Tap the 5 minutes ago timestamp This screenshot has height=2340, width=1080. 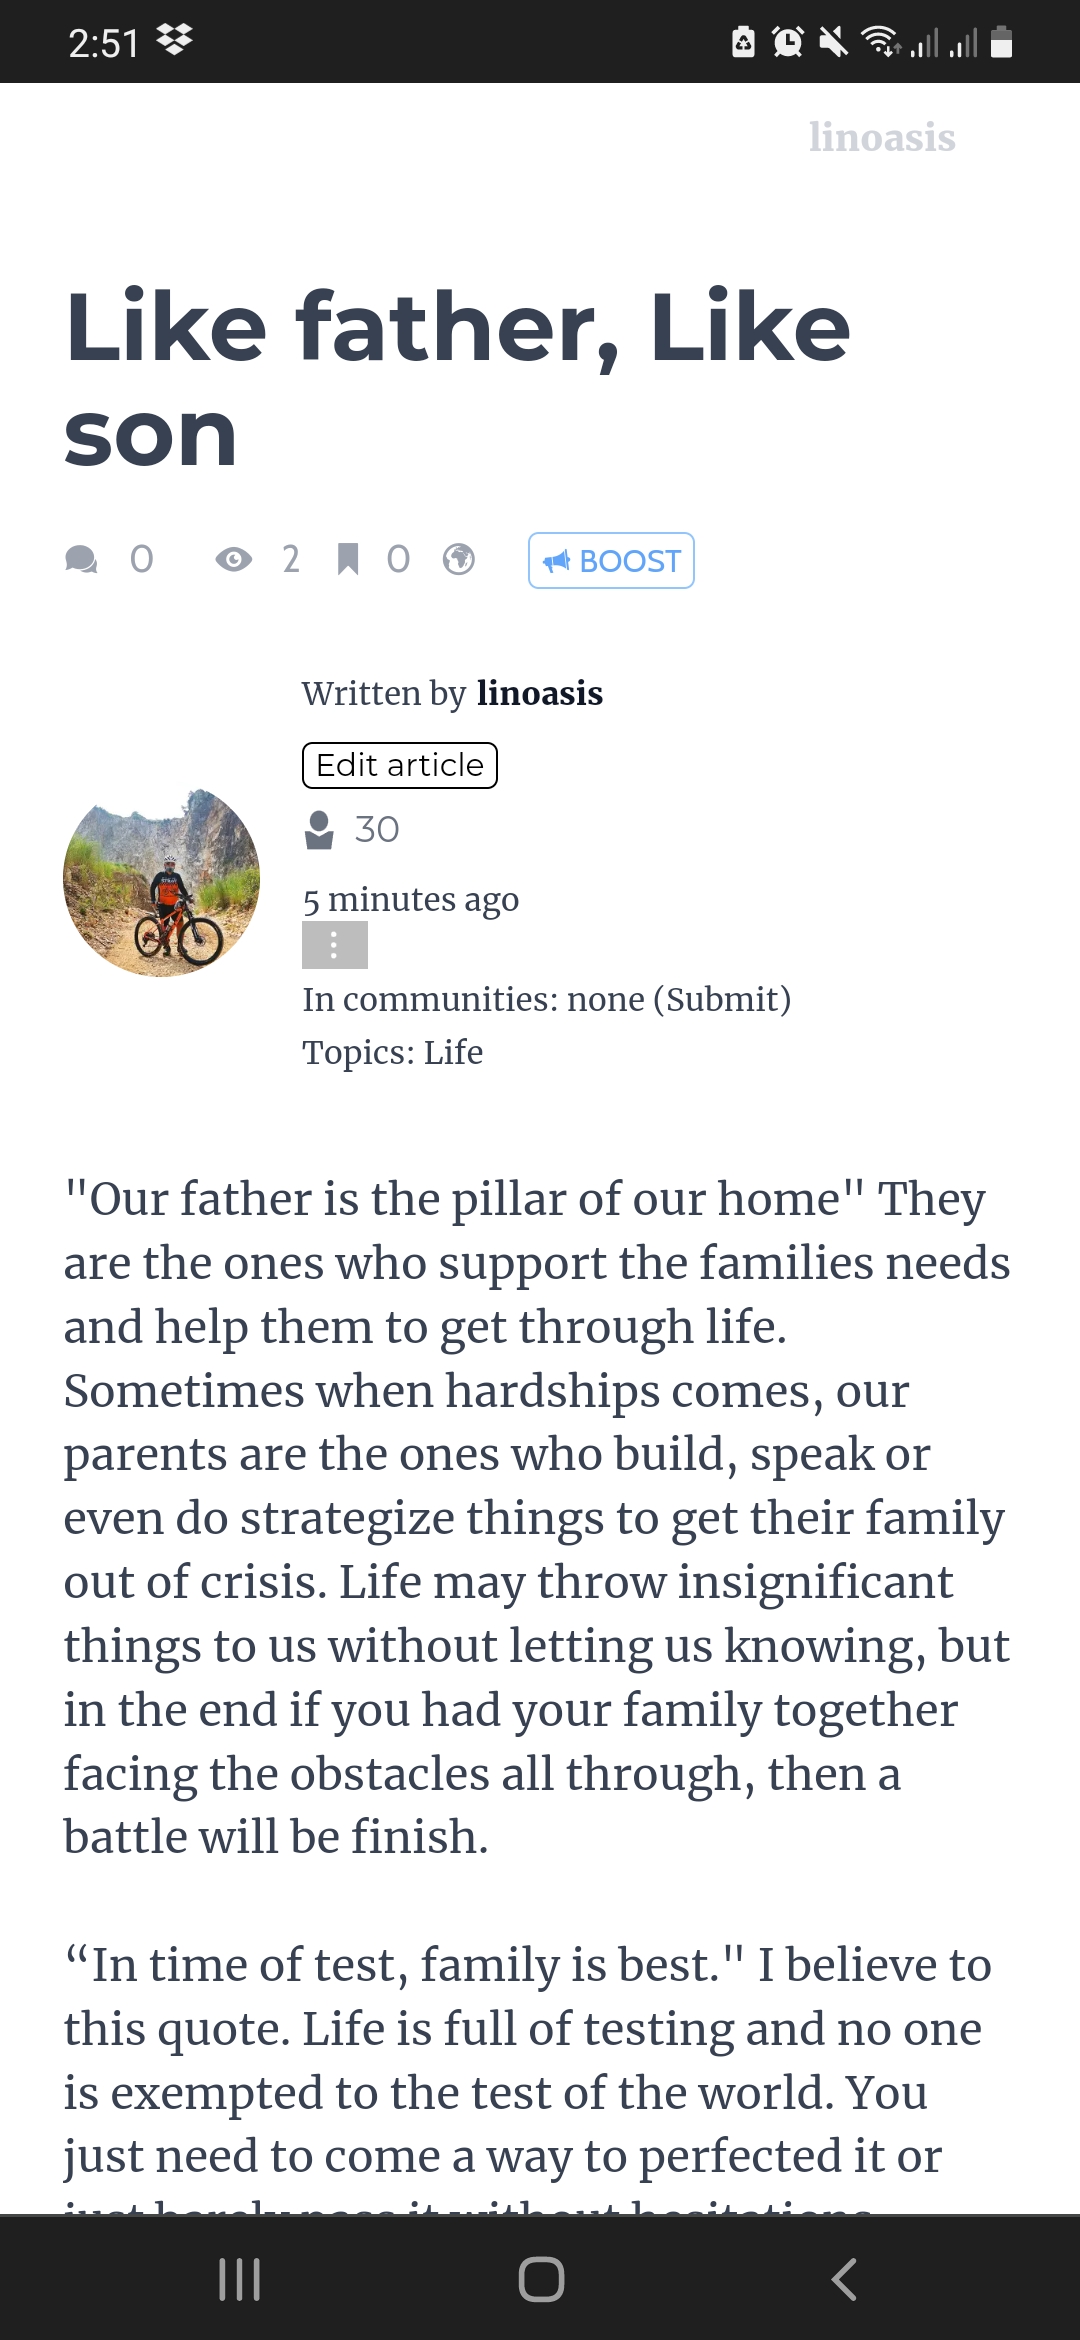click(x=411, y=899)
